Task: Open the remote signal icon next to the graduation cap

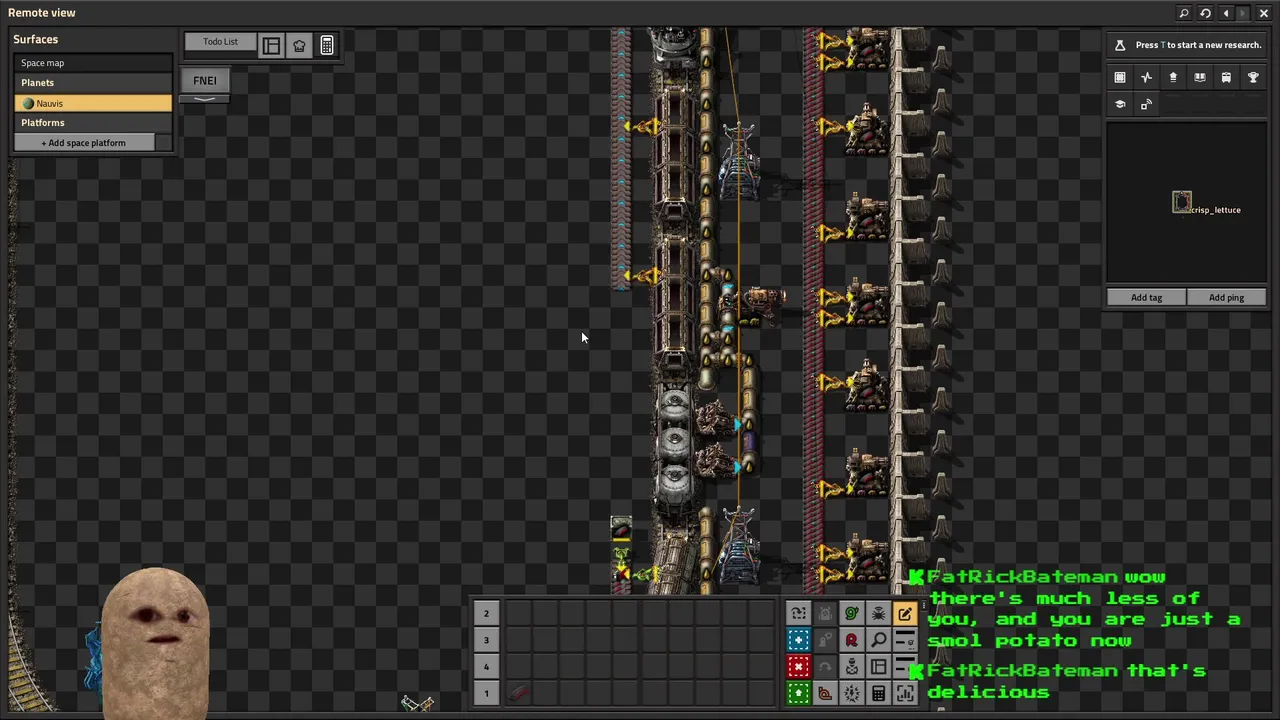Action: 1147,104
